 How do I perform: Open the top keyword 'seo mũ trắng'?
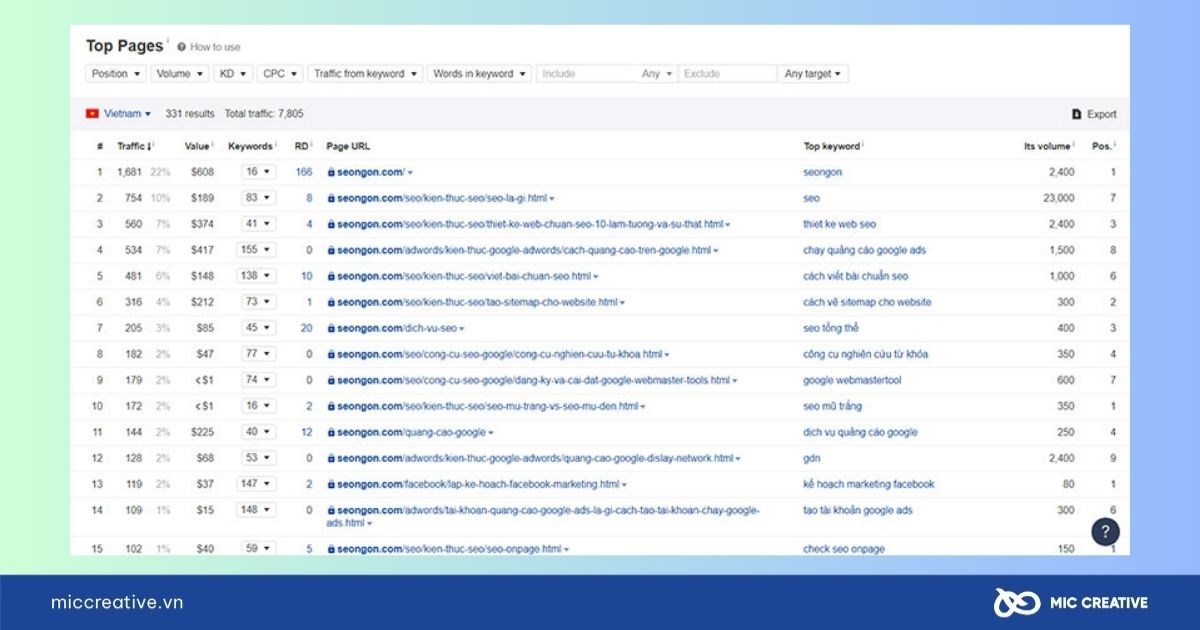tap(832, 406)
